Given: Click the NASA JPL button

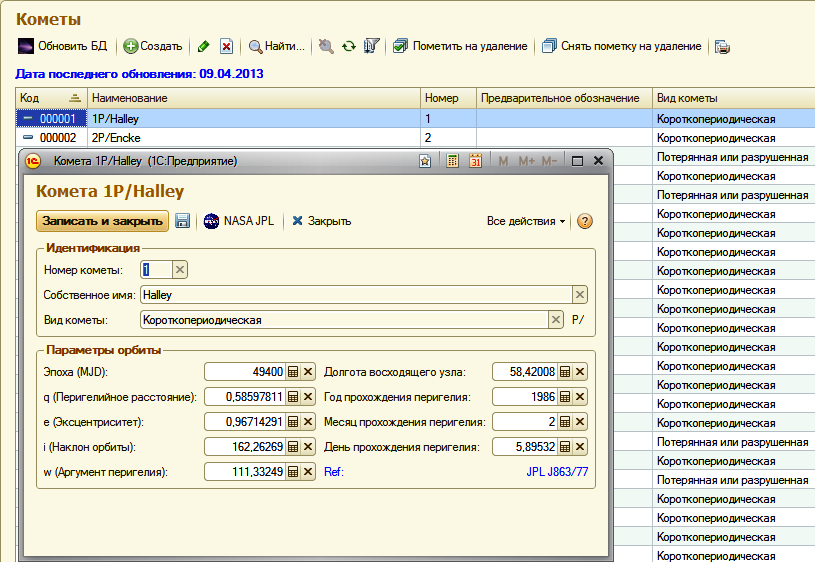Looking at the screenshot, I should point(239,221).
